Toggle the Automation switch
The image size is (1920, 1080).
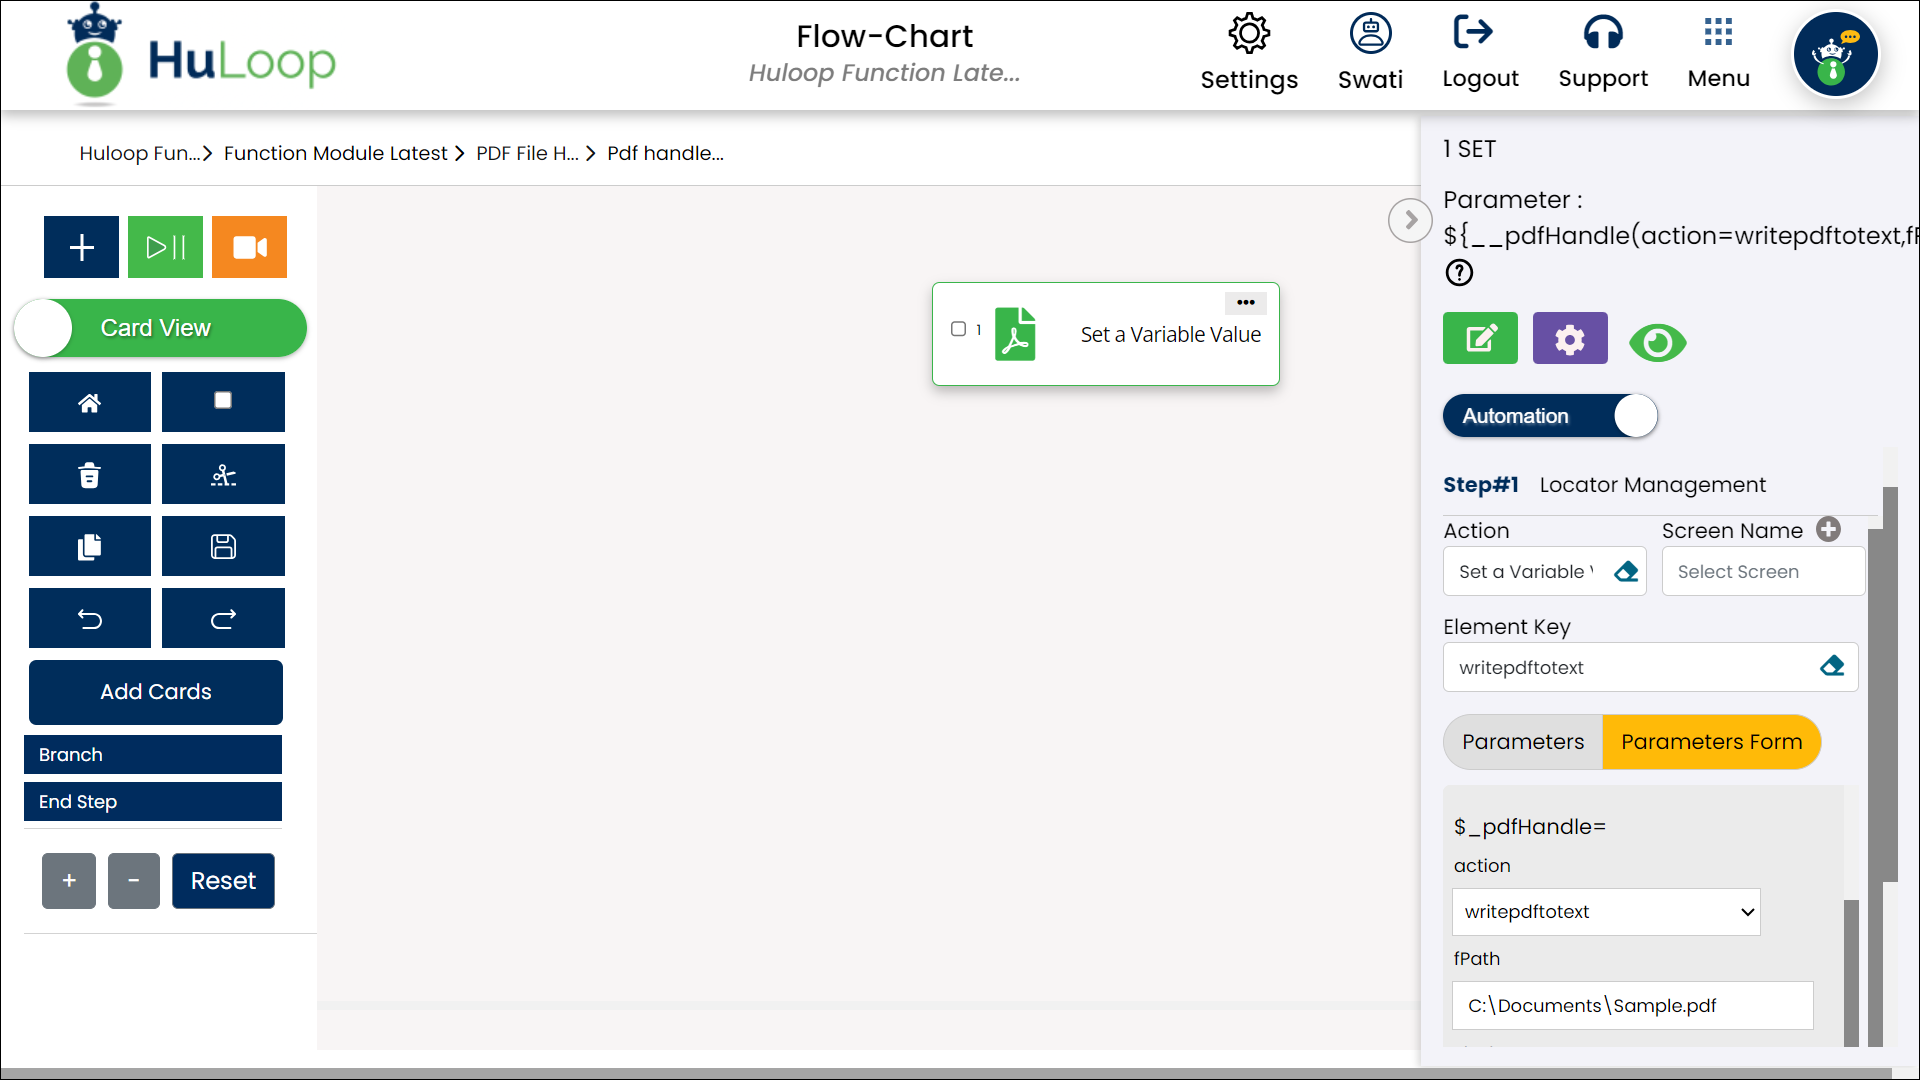coord(1550,415)
